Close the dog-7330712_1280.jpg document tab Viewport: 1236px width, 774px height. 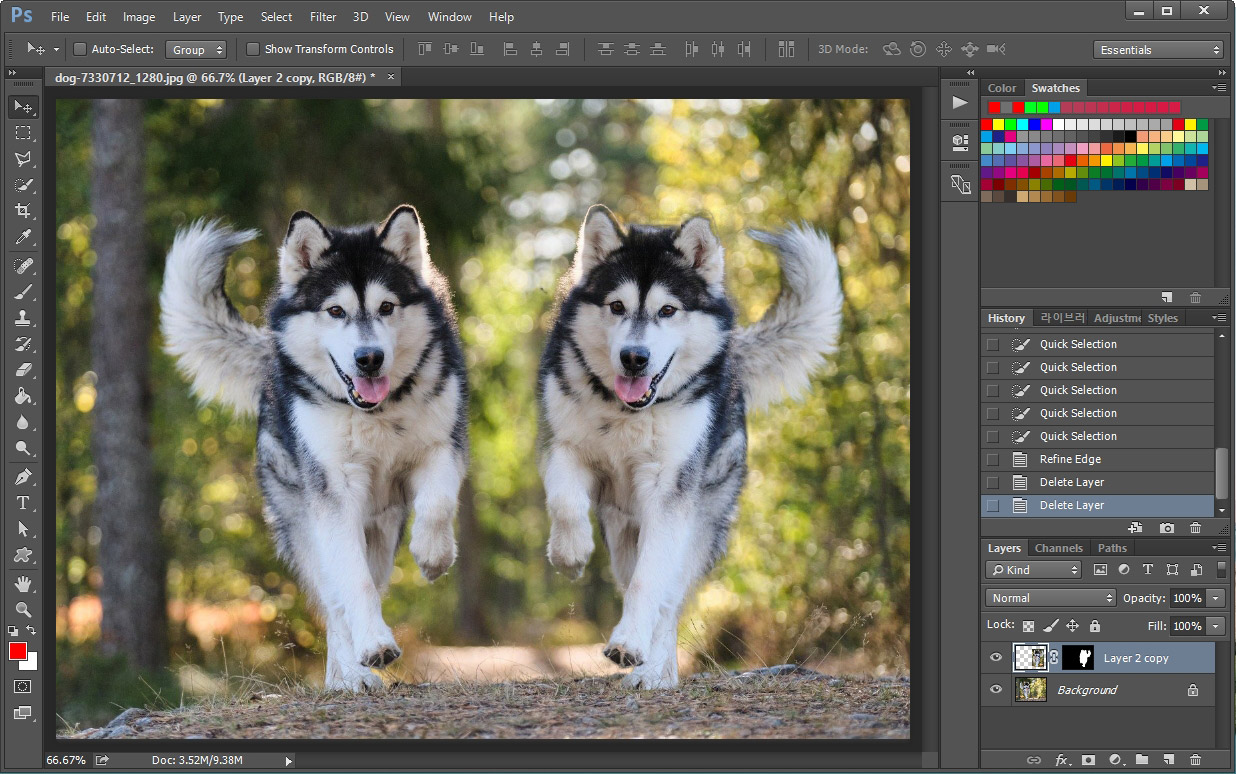point(391,77)
